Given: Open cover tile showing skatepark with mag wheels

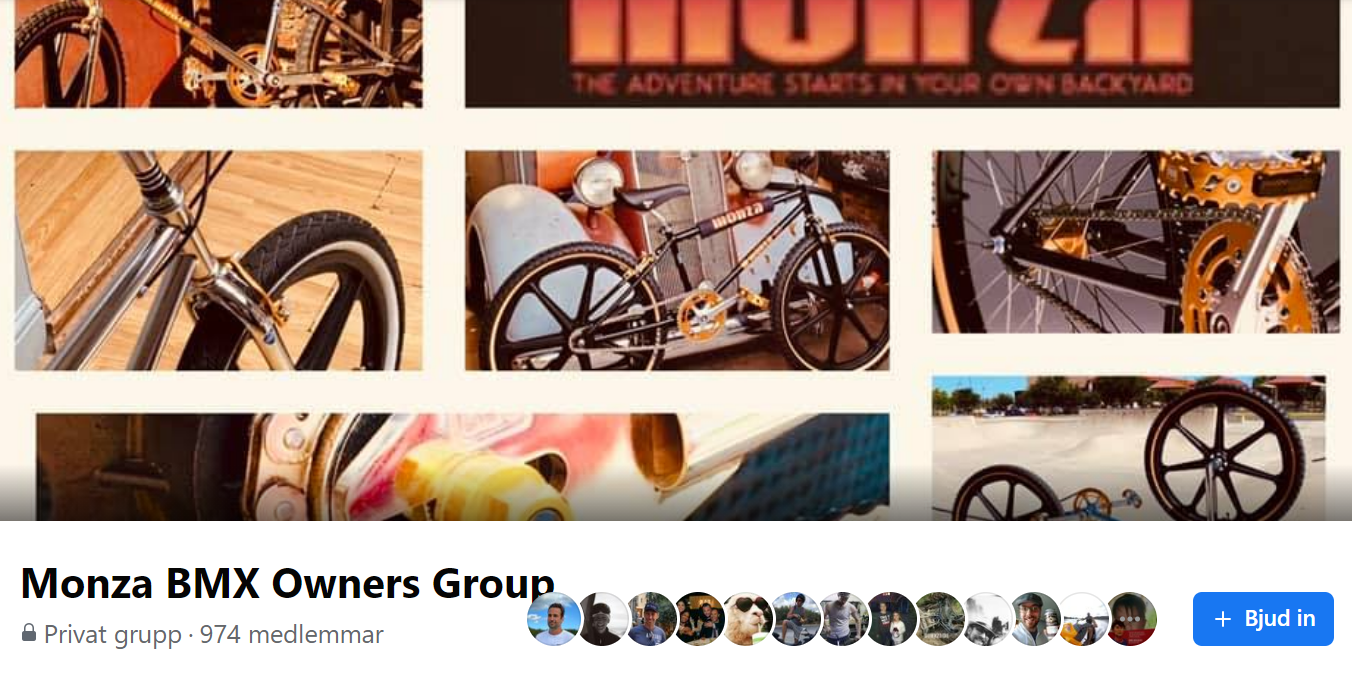Looking at the screenshot, I should [x=1129, y=448].
